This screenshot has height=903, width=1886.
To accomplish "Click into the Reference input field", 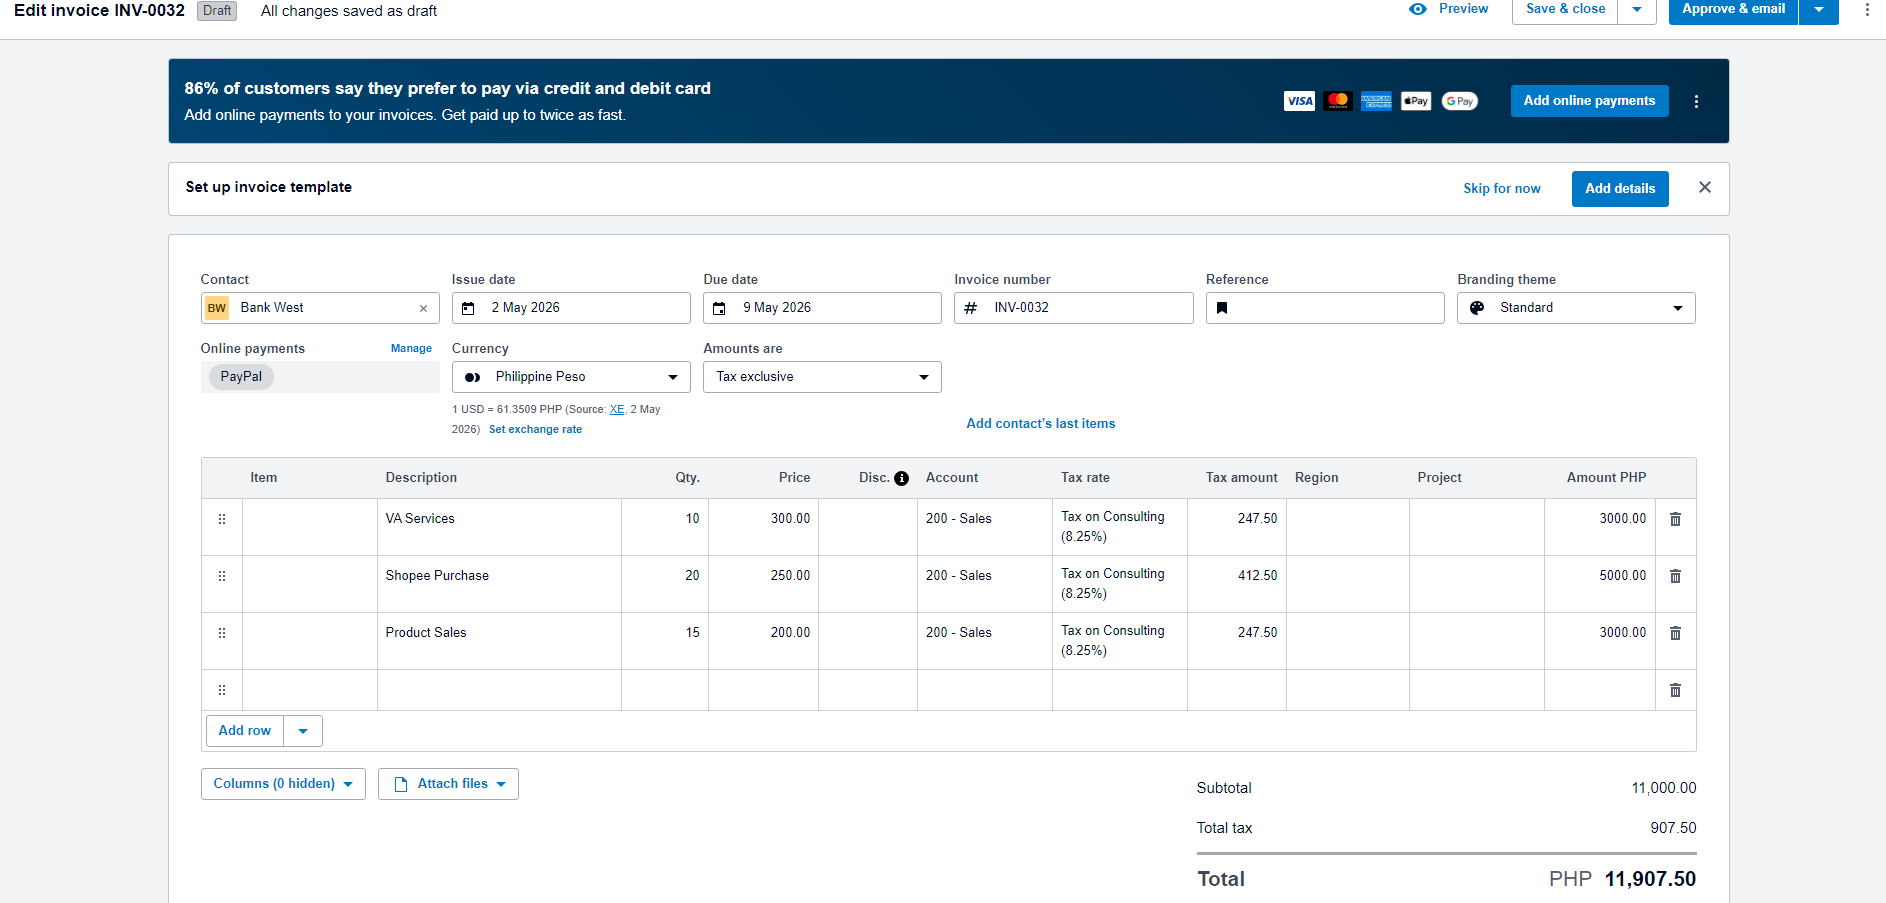I will point(1325,308).
